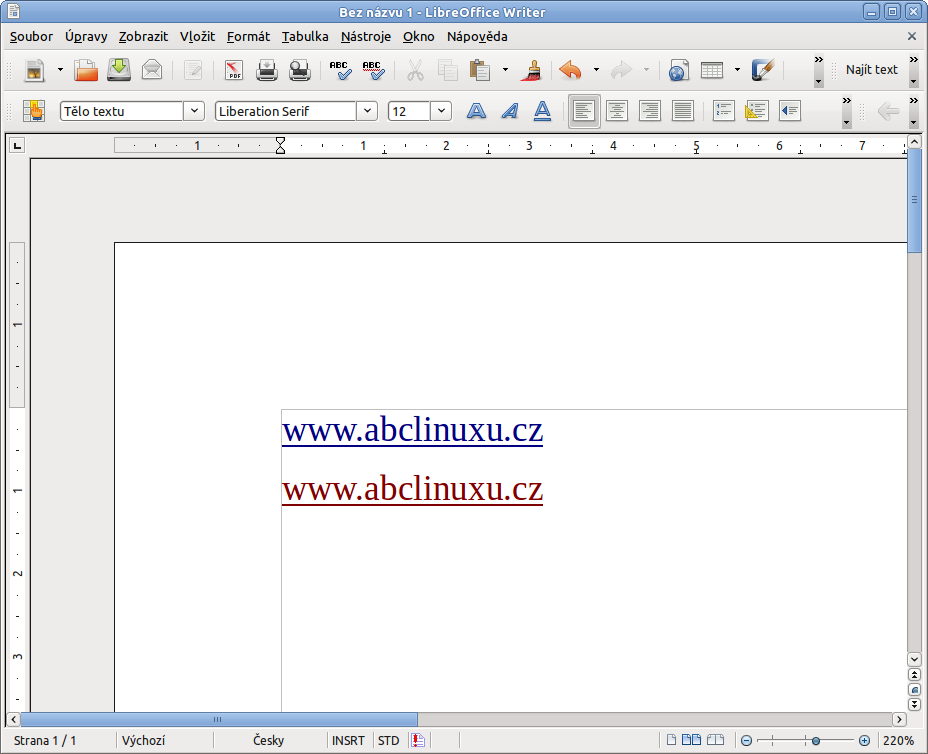The width and height of the screenshot is (928, 754).
Task: Toggle italic formatting
Action: point(510,111)
